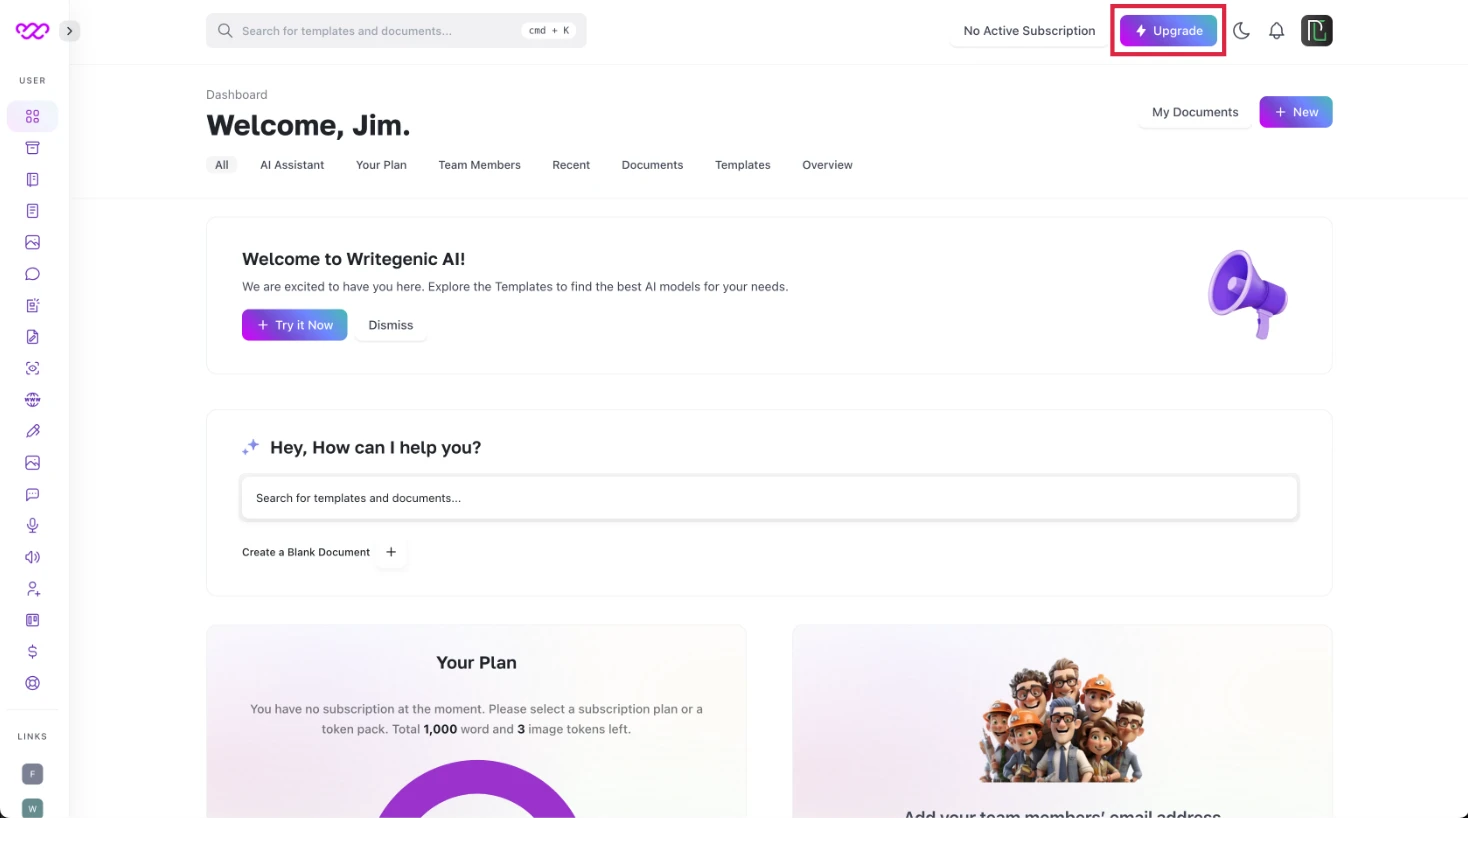This screenshot has height=845, width=1468.
Task: Select the Team Members tab
Action: point(479,165)
